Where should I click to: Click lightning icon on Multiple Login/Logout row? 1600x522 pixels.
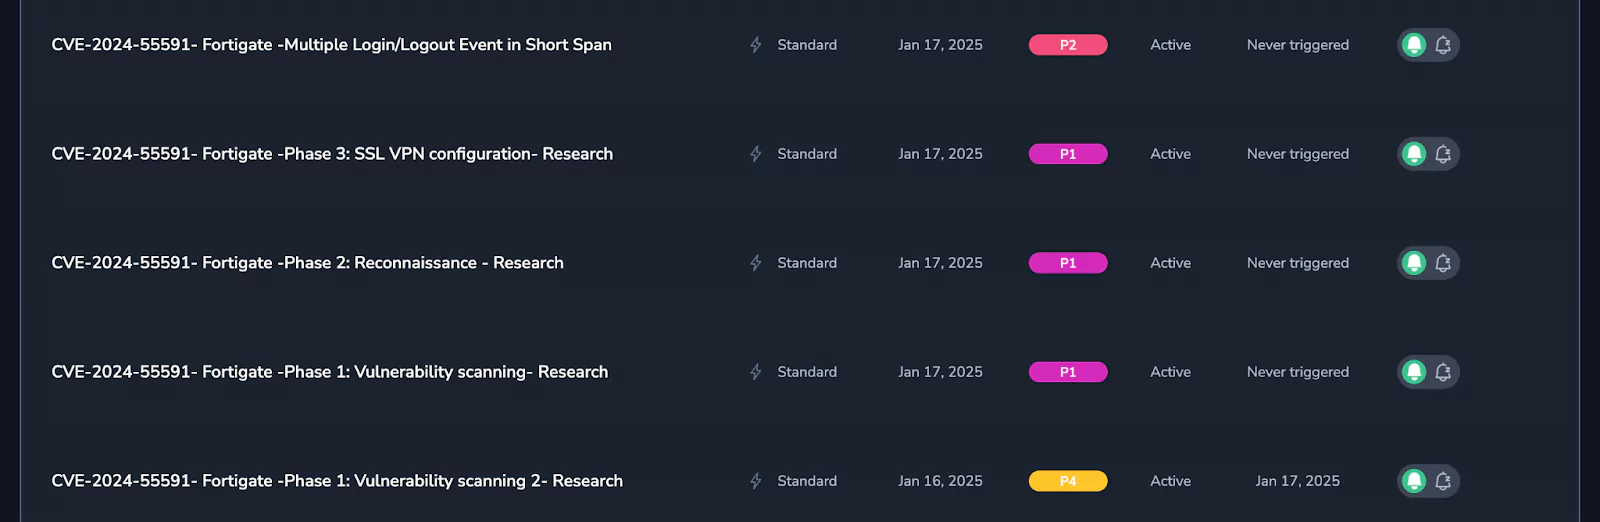click(x=756, y=45)
